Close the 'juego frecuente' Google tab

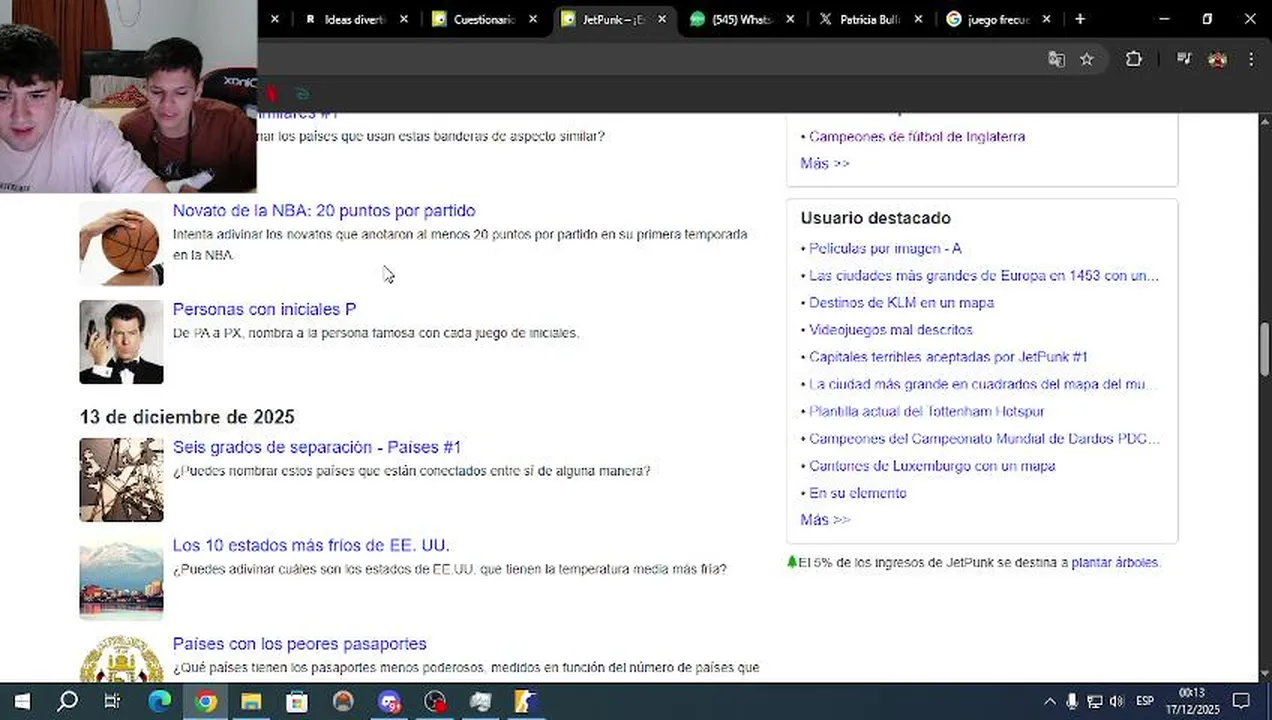tap(1047, 19)
